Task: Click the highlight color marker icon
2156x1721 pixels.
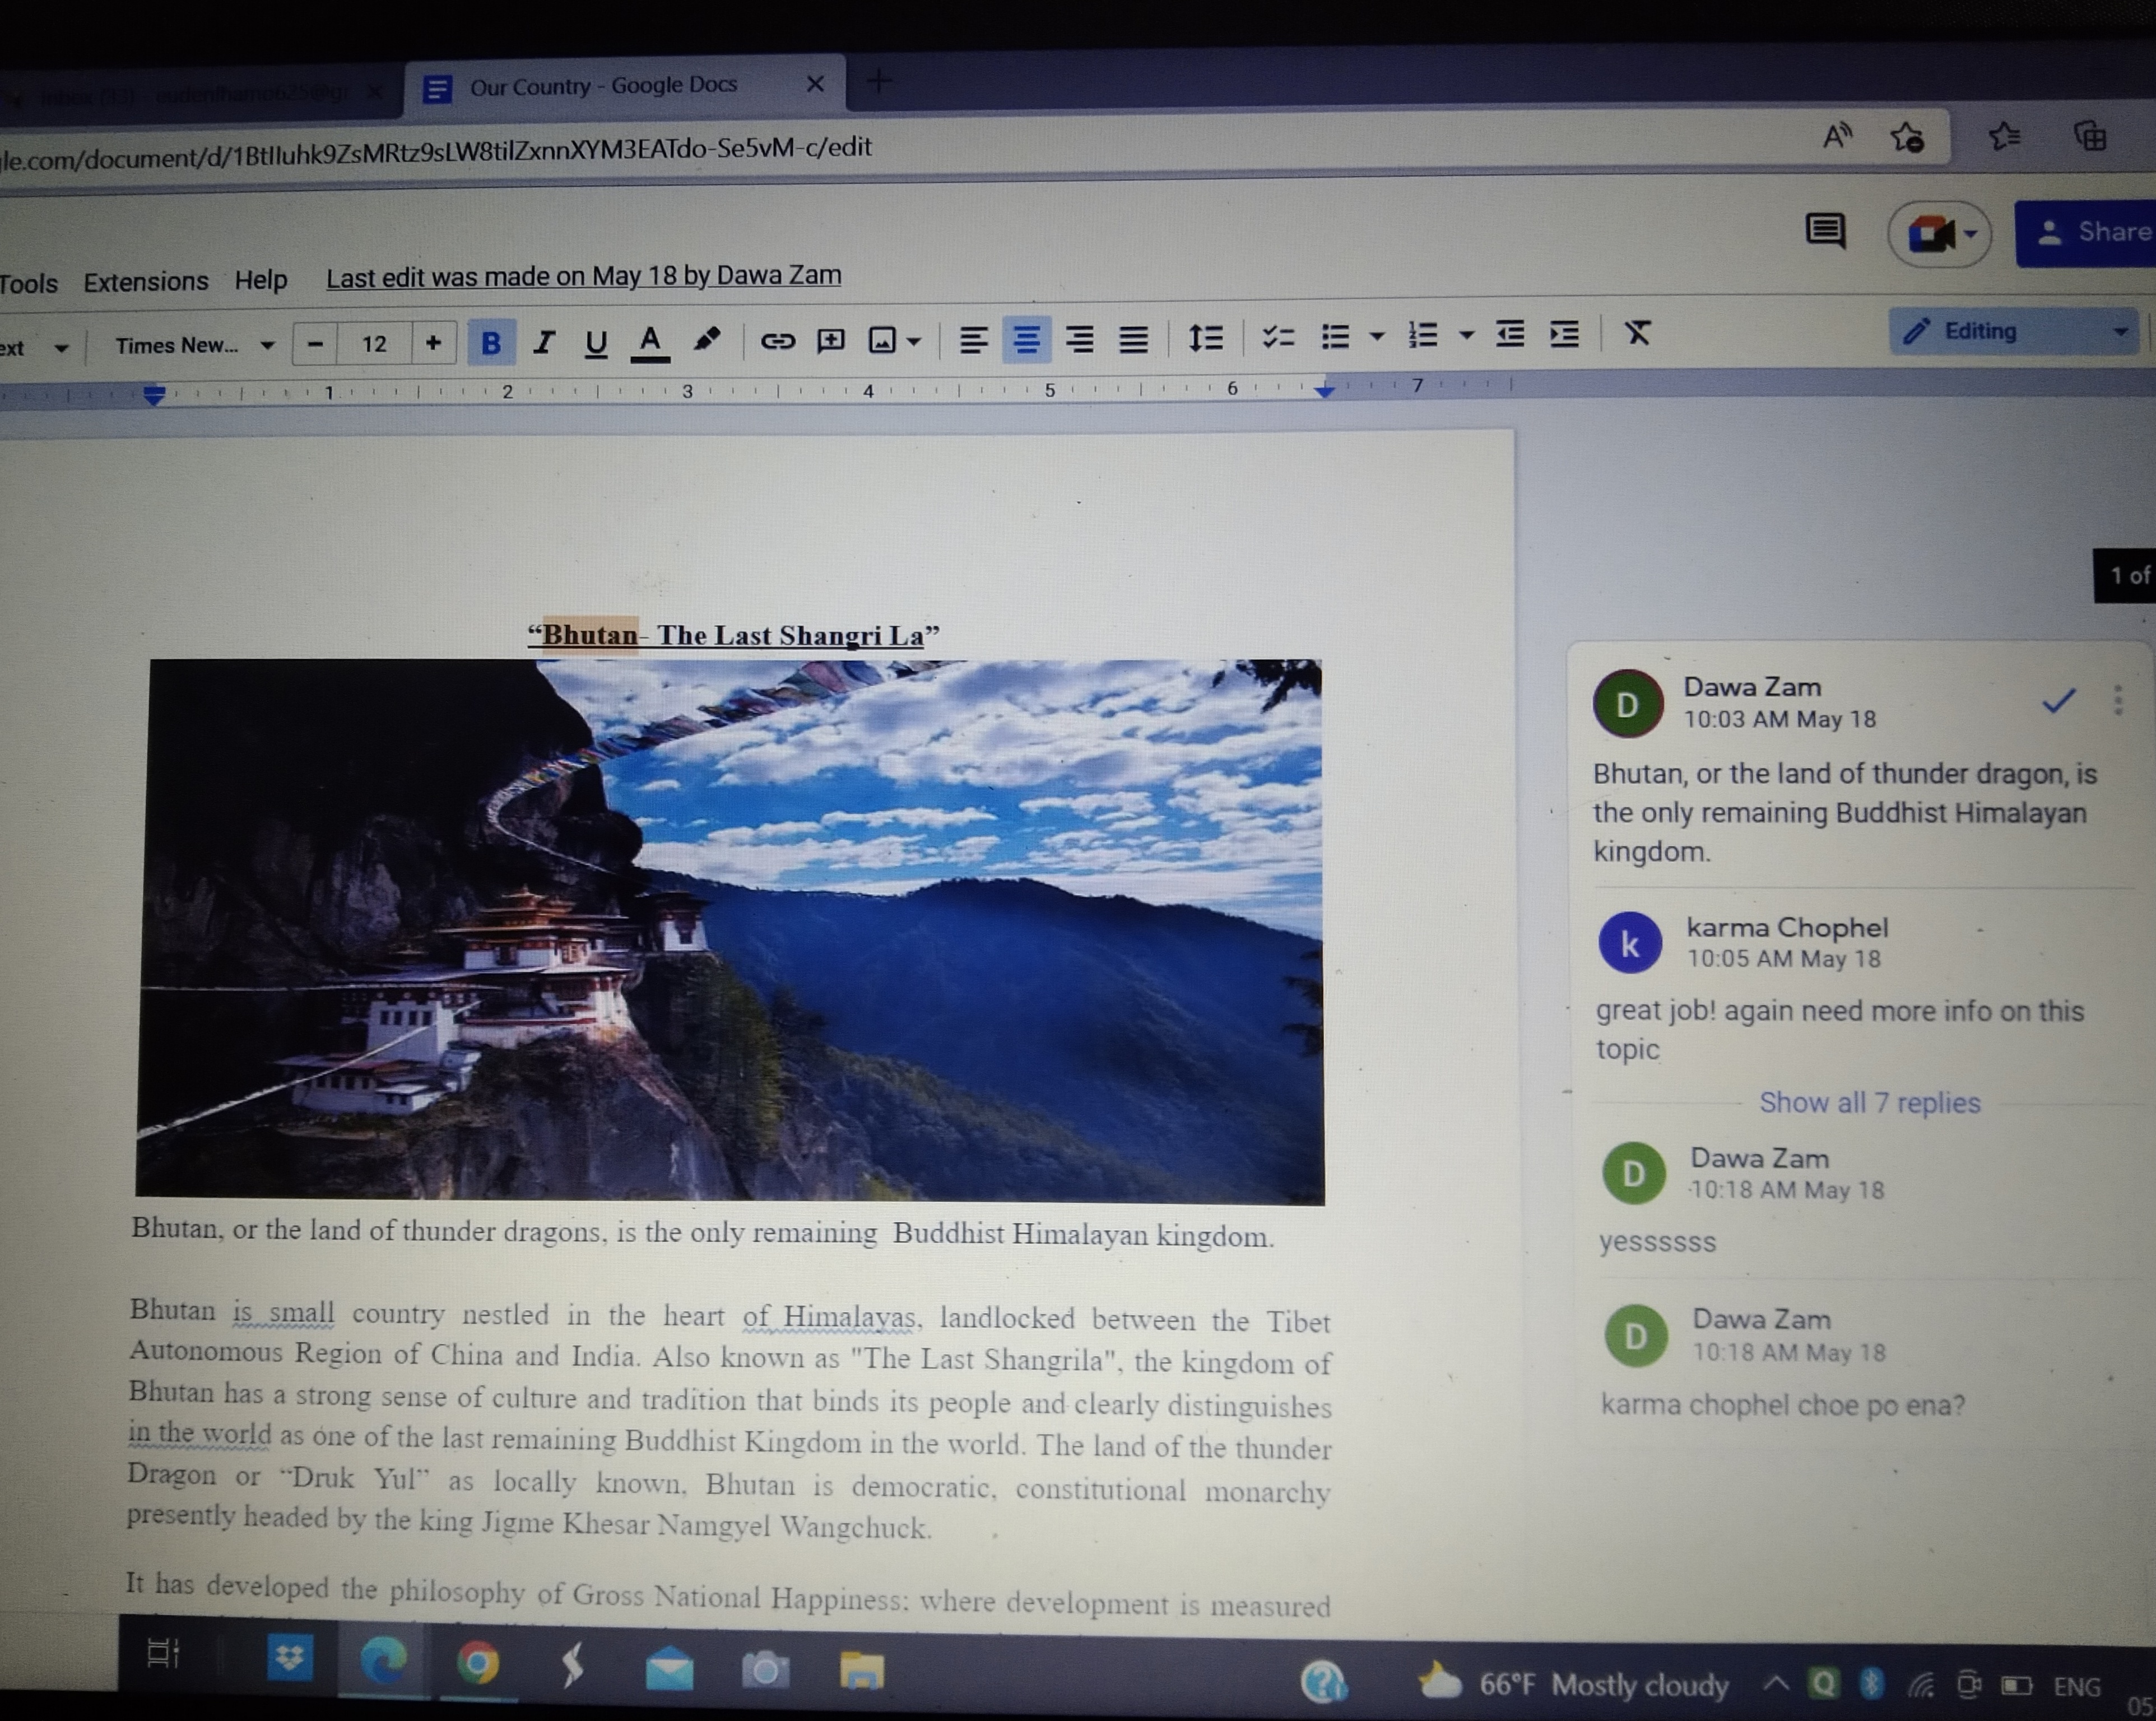Action: pyautogui.click(x=706, y=340)
